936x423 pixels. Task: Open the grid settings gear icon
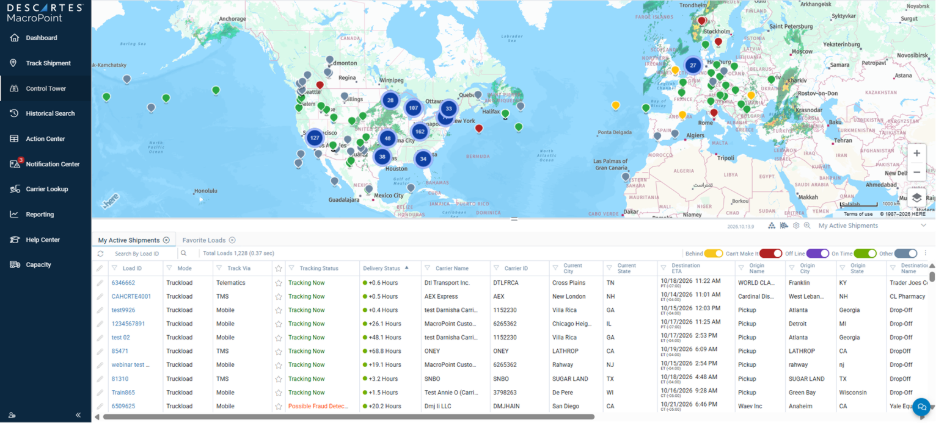(796, 226)
